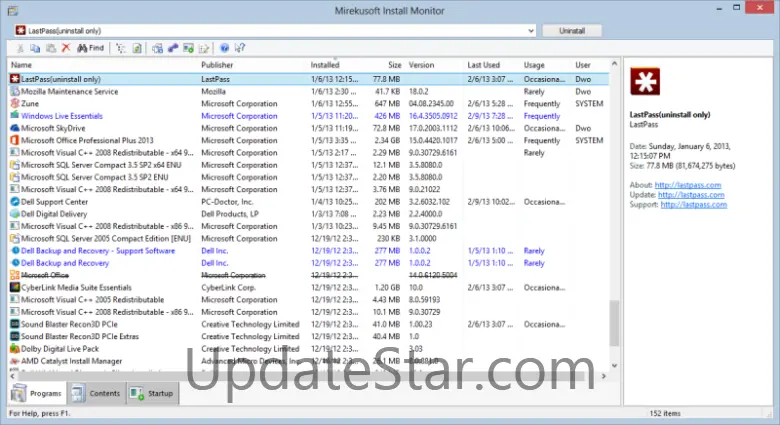Click the vertical scrollbar thumb
This screenshot has width=780, height=425.
(614, 322)
